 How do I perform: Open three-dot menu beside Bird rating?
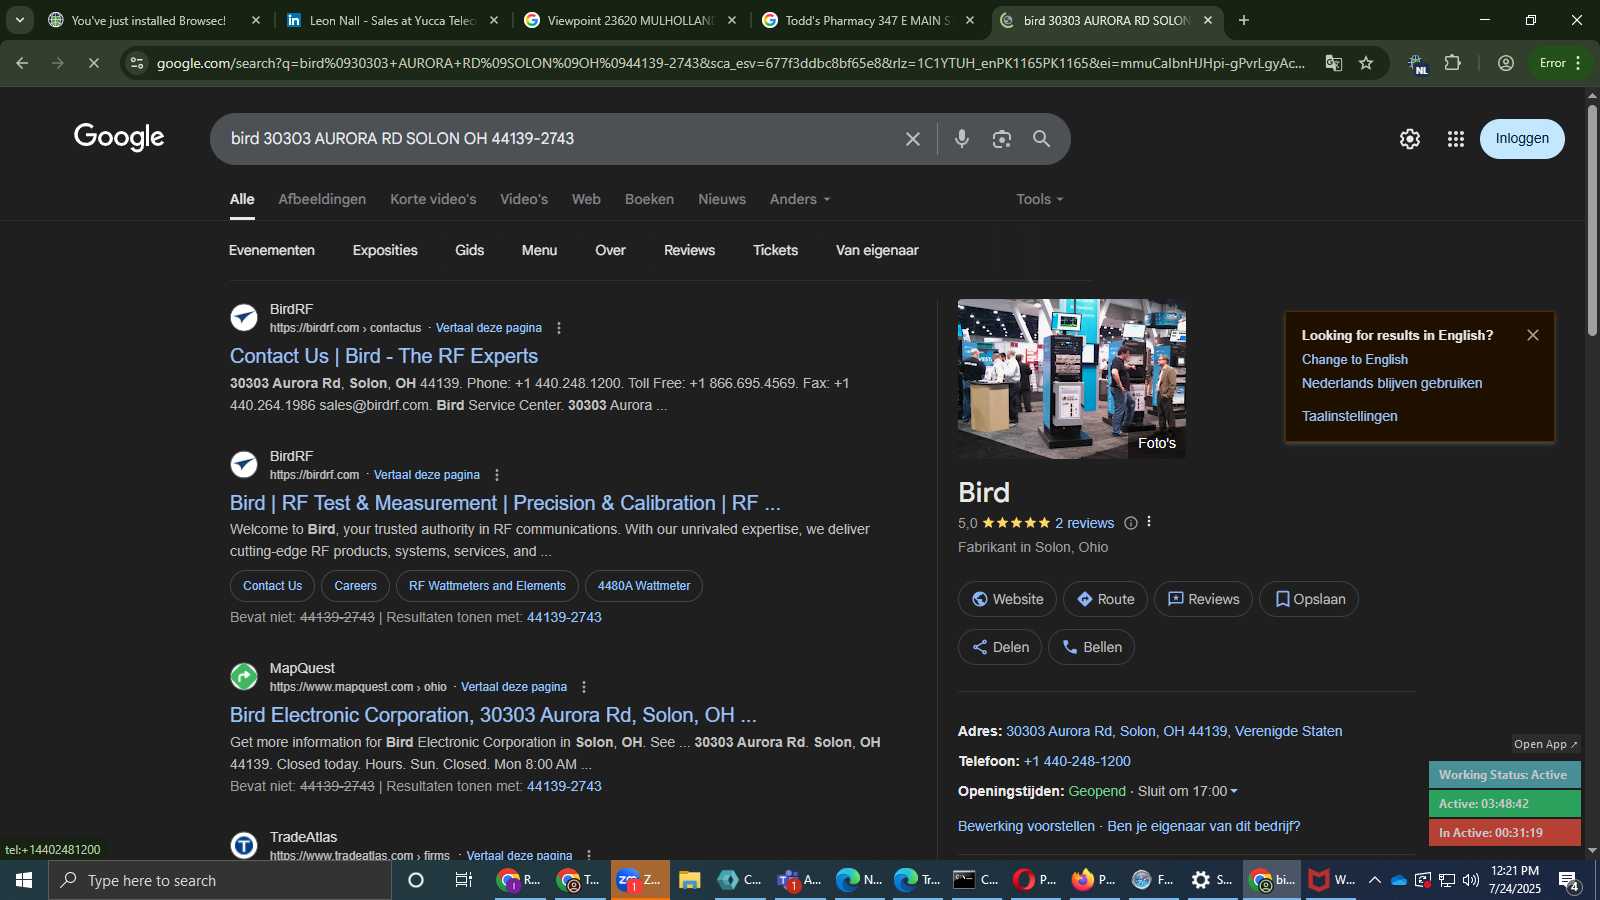click(1149, 522)
